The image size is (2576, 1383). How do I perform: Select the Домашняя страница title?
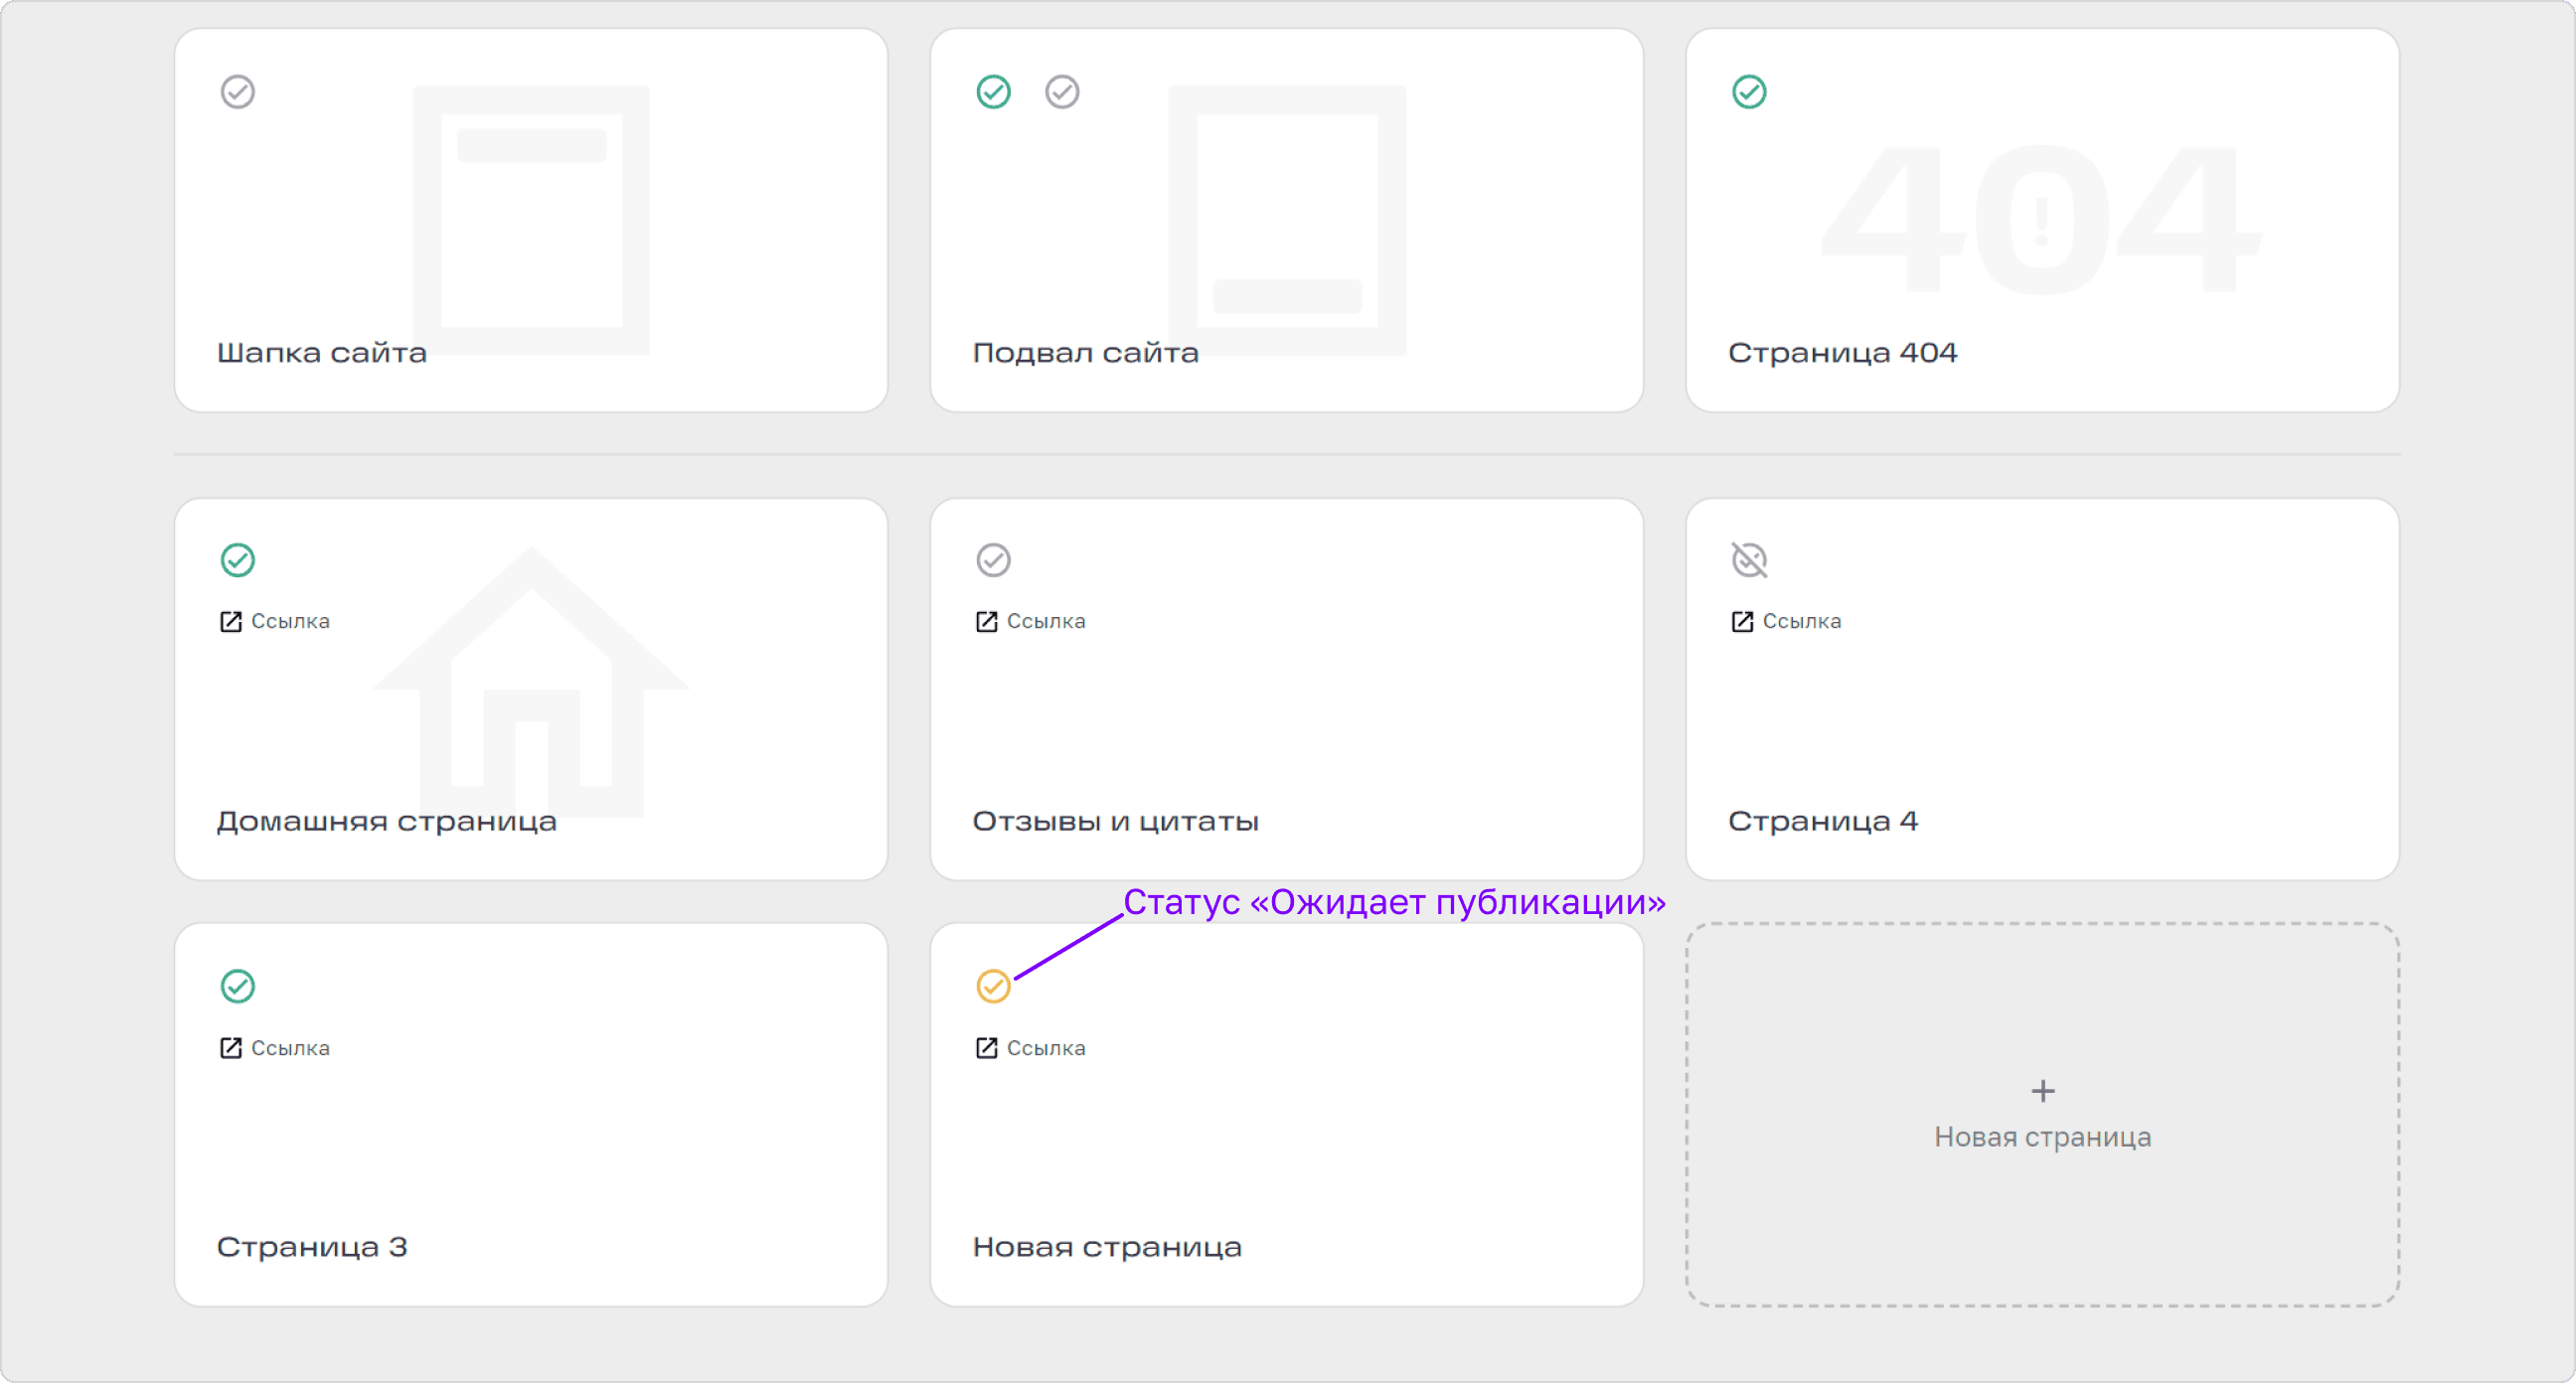click(x=387, y=822)
